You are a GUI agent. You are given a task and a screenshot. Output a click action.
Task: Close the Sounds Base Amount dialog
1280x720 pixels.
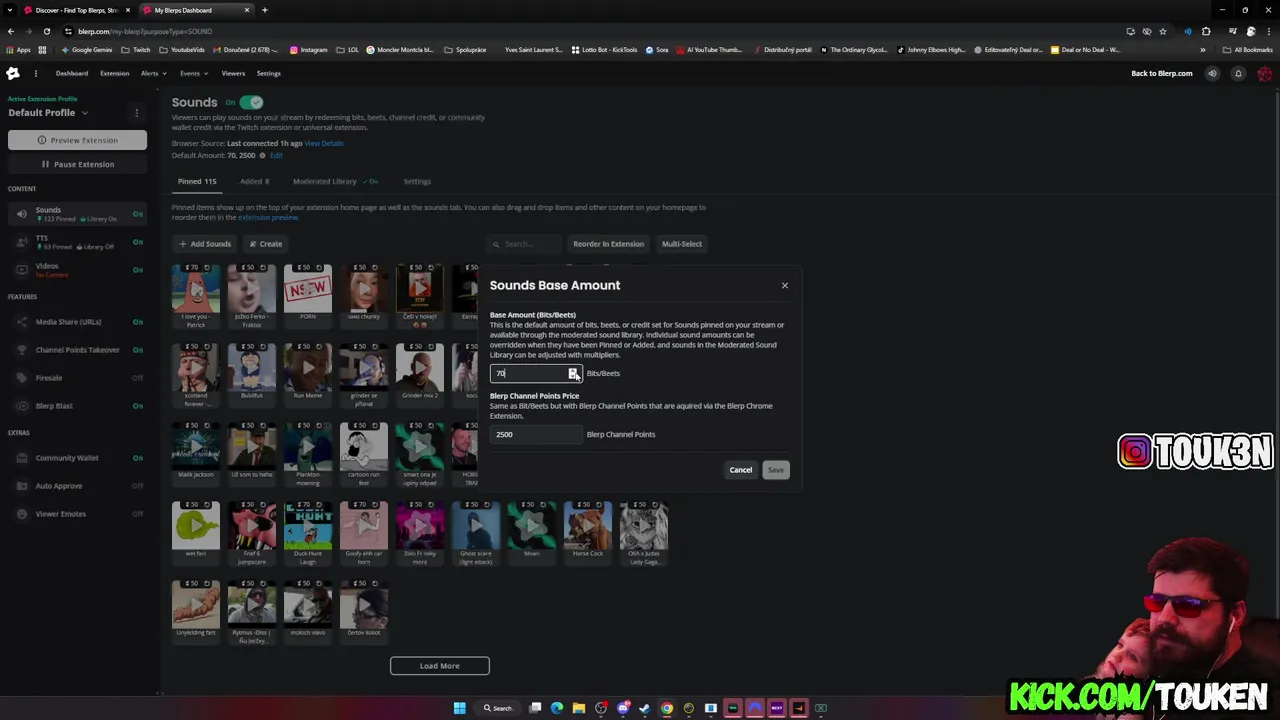pos(785,286)
